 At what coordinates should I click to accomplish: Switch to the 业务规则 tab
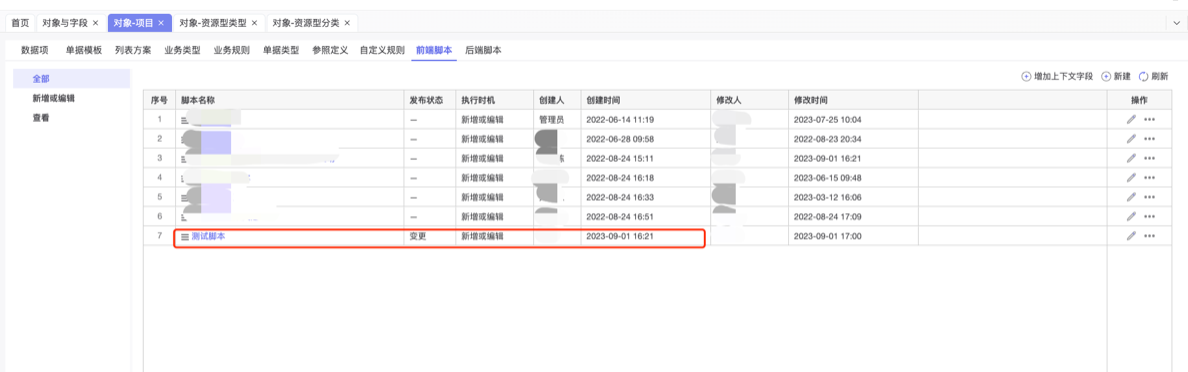231,50
